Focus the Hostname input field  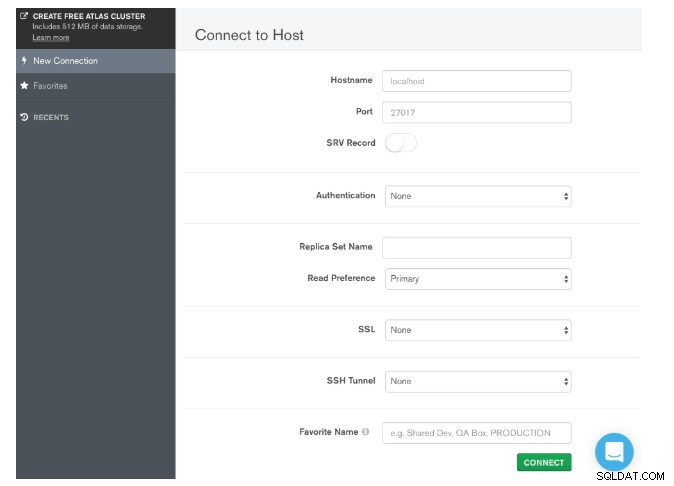(x=477, y=81)
